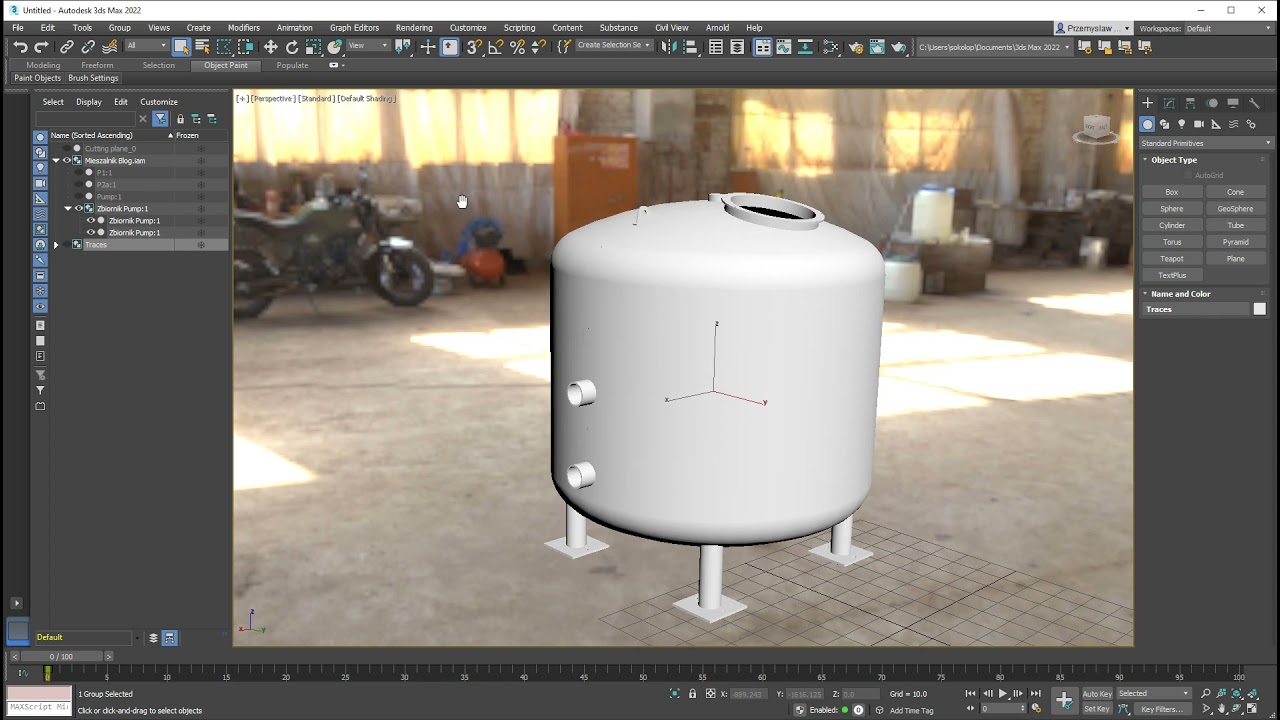This screenshot has height=720, width=1280.
Task: Open the Selected key mode dropdown
Action: [x=1154, y=693]
